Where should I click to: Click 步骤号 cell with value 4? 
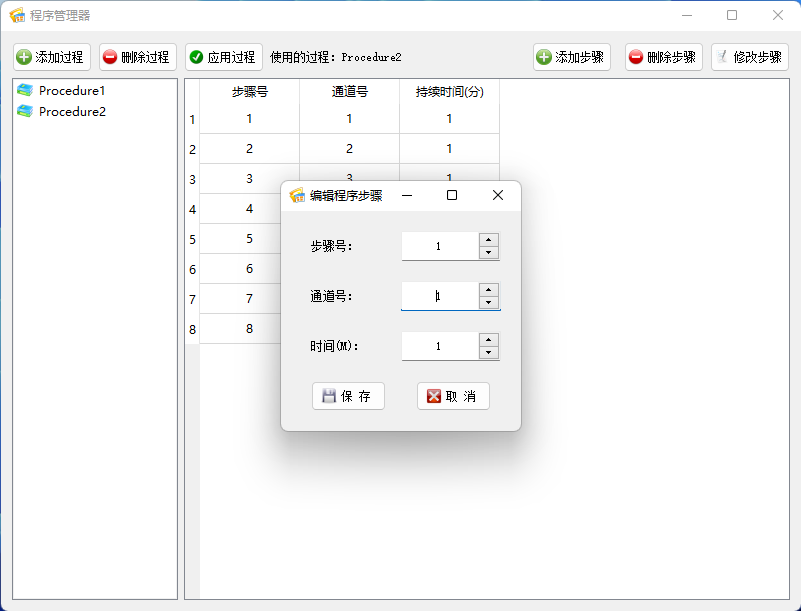point(240,209)
